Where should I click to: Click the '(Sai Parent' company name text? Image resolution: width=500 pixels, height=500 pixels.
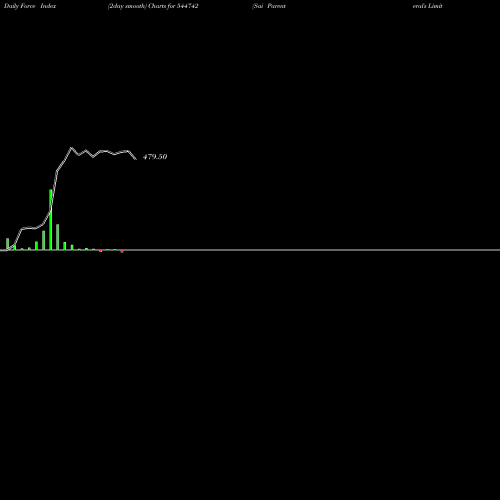coord(269,6)
